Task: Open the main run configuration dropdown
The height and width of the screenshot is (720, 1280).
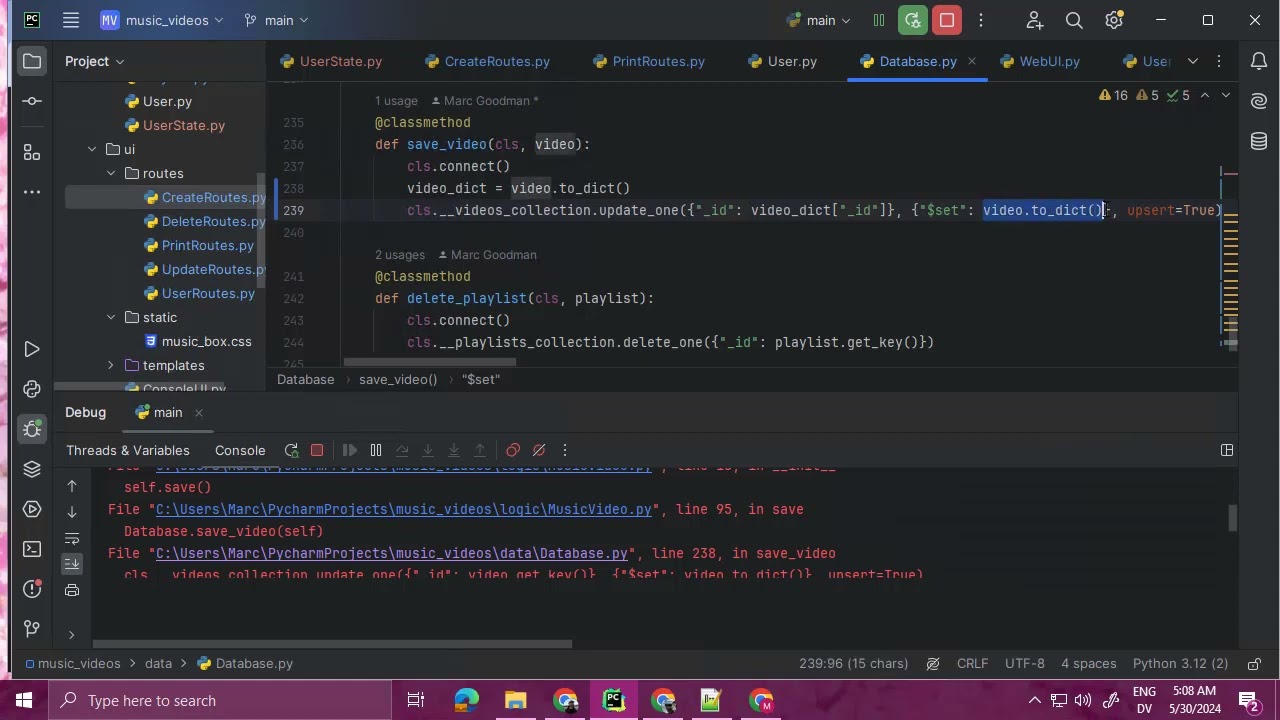Action: click(819, 20)
